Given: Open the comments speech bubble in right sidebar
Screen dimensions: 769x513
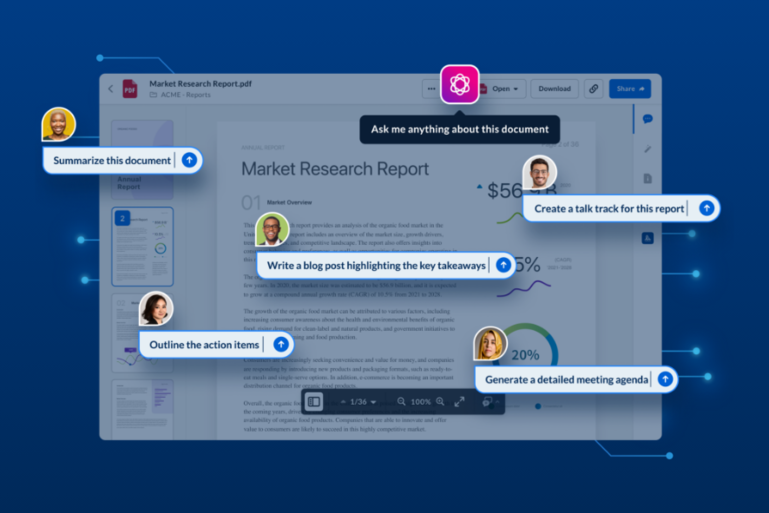Looking at the screenshot, I should pyautogui.click(x=647, y=119).
